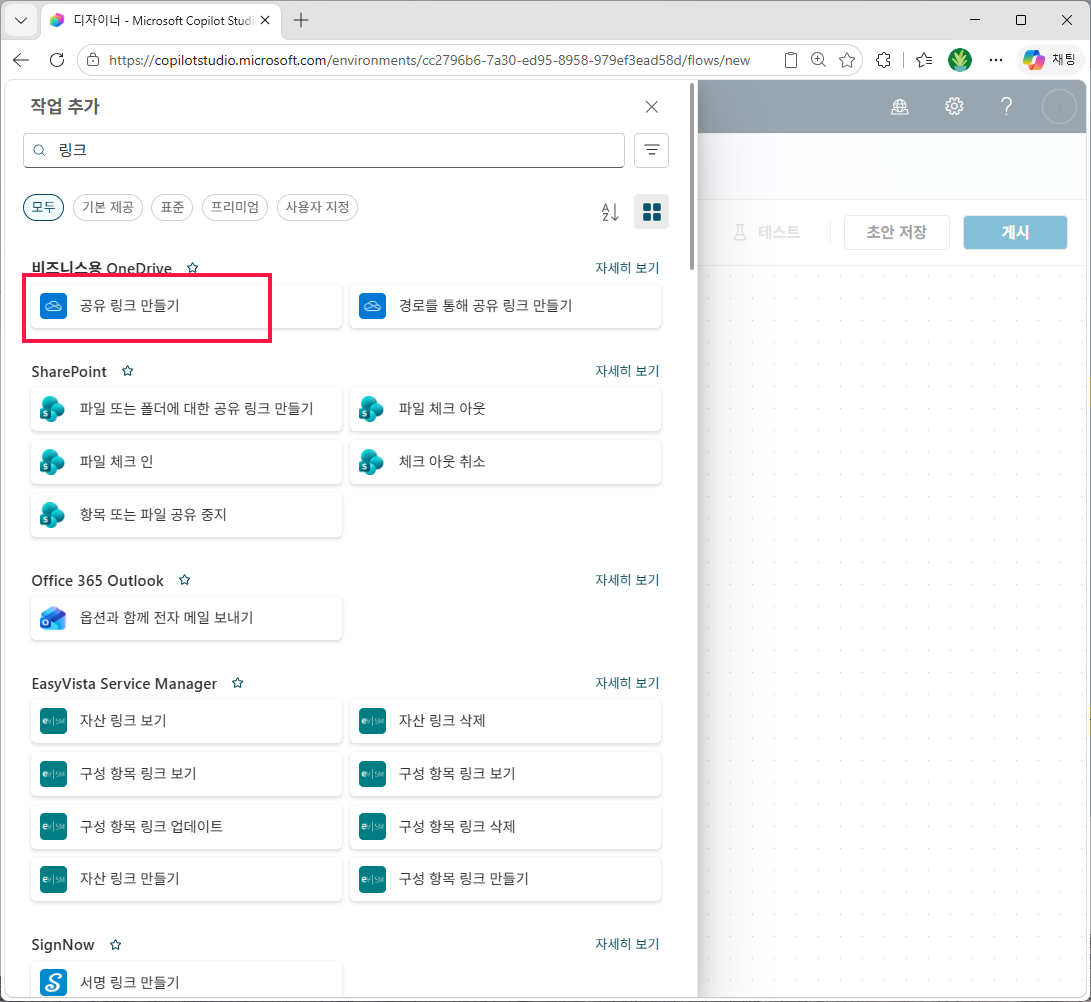1091x1002 pixels.
Task: Open the browser settings and more menu
Action: point(996,61)
